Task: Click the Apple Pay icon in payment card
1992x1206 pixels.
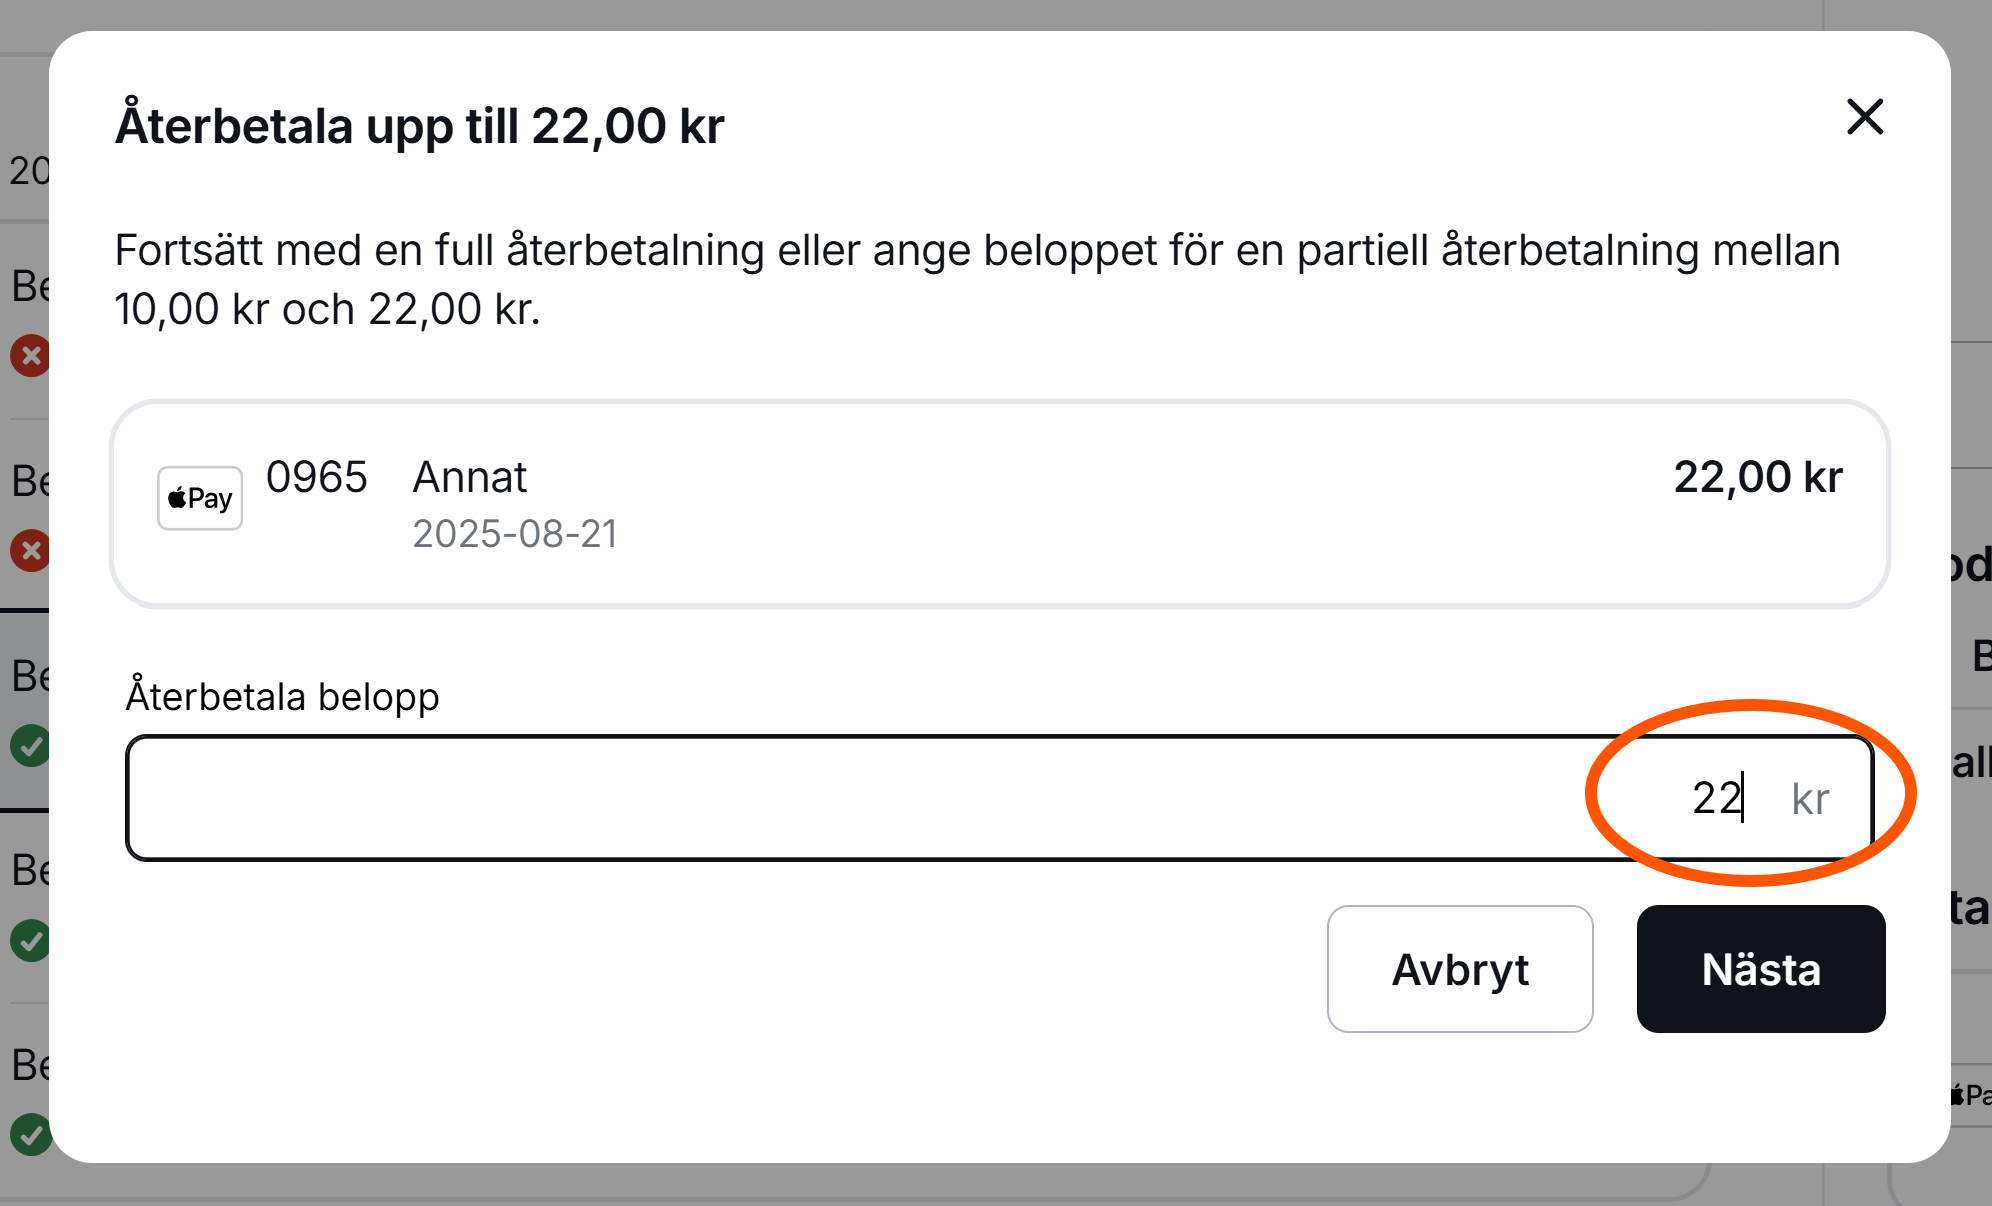Action: [200, 498]
